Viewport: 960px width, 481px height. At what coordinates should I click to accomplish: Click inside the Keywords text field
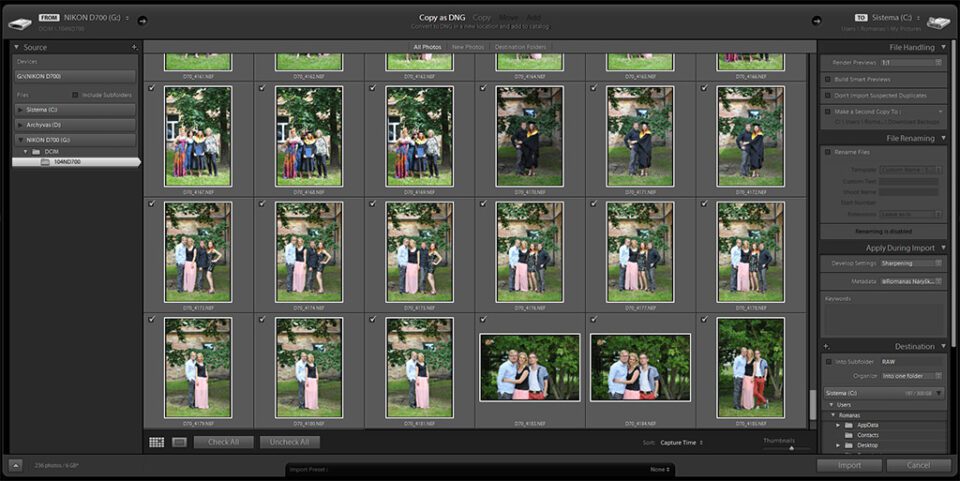coord(883,319)
